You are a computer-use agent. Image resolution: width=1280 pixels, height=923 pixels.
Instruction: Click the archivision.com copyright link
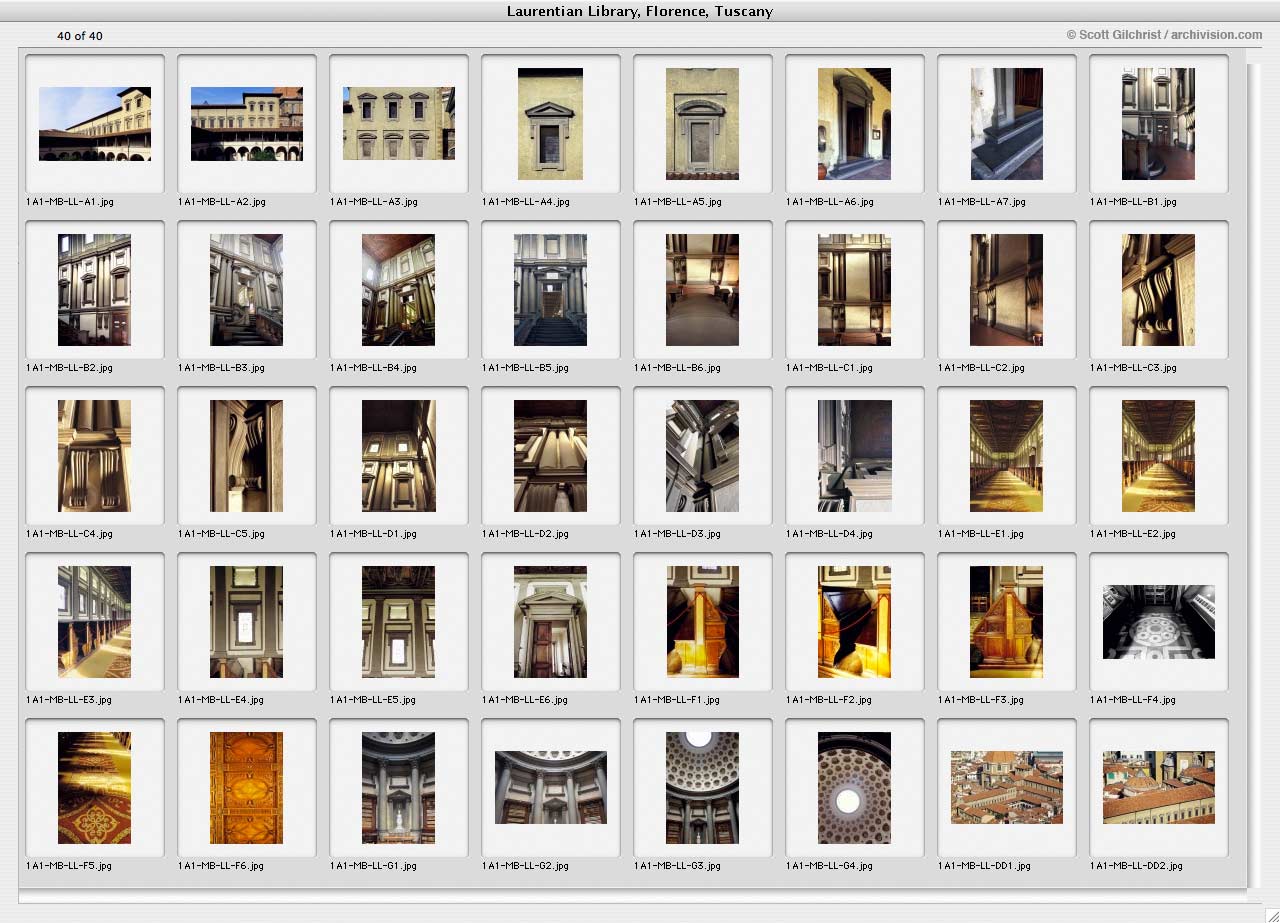[1164, 35]
